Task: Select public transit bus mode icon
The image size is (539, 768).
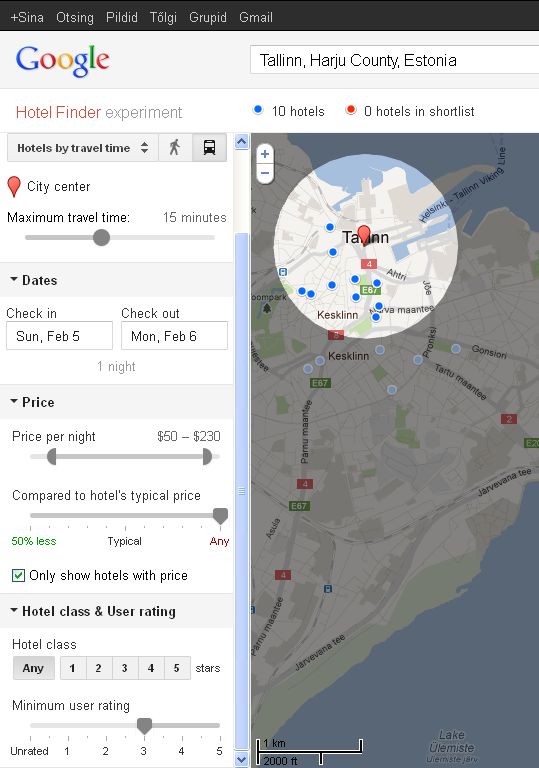Action: (209, 147)
